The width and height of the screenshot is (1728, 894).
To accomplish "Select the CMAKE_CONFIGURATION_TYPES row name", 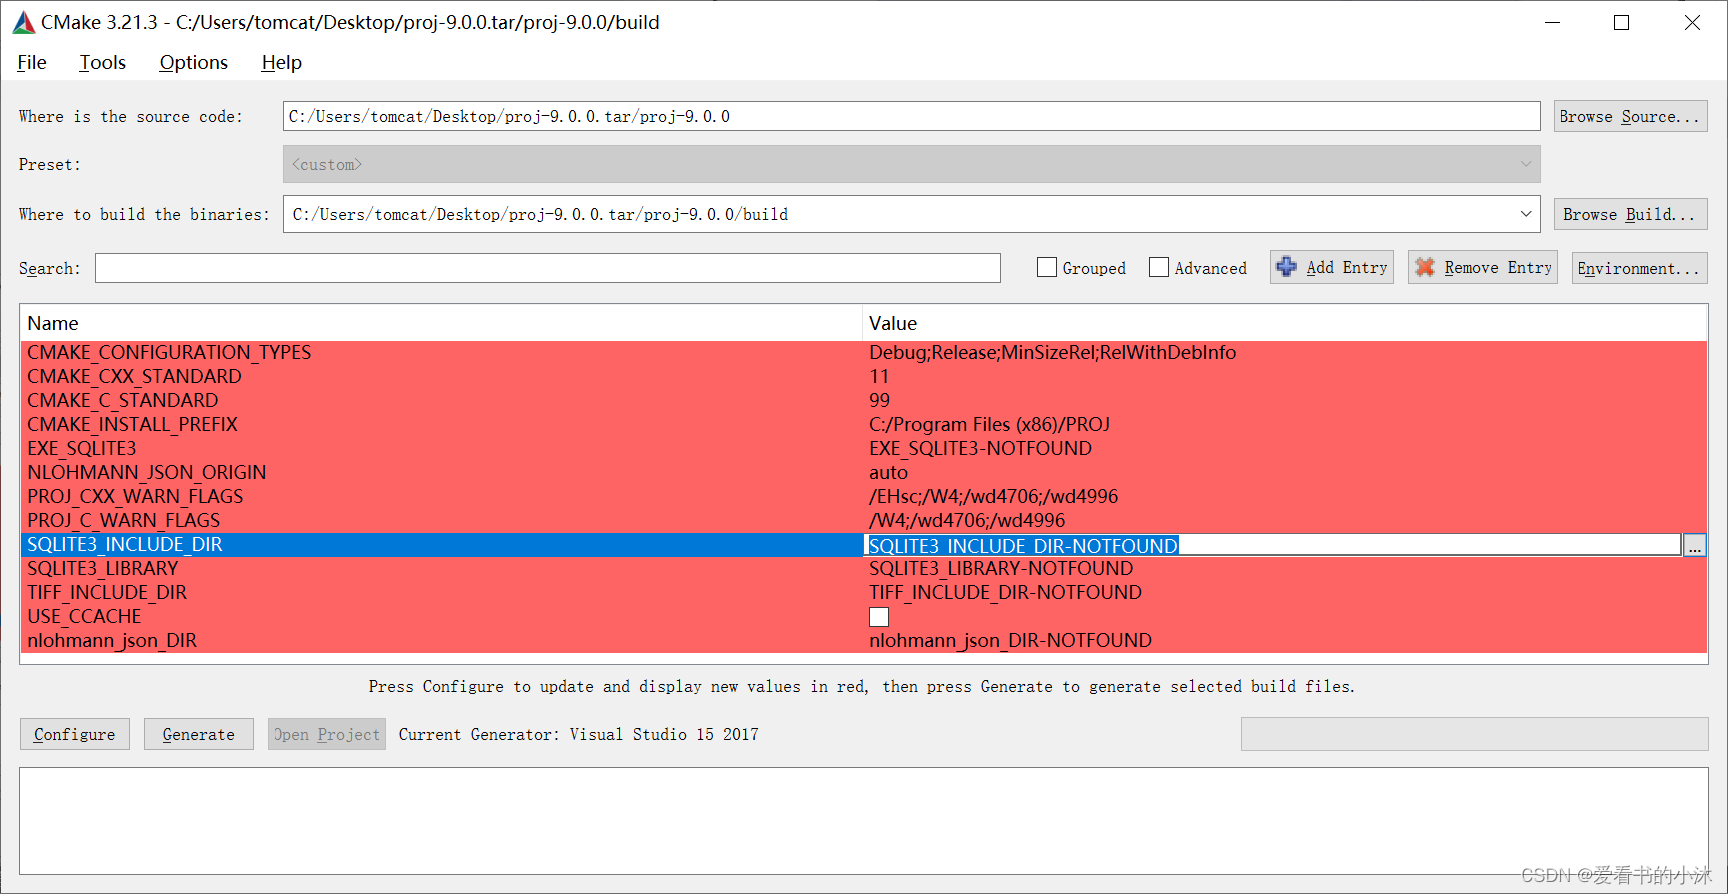I will click(169, 352).
